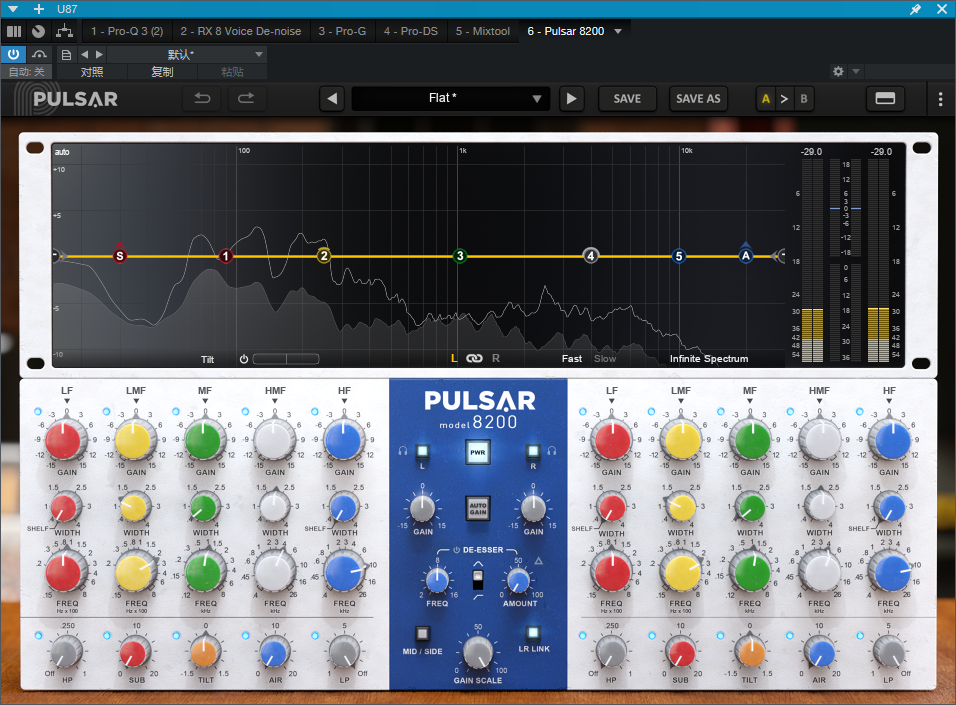Click the Tilt slider bar
This screenshot has width=956, height=705.
point(286,359)
